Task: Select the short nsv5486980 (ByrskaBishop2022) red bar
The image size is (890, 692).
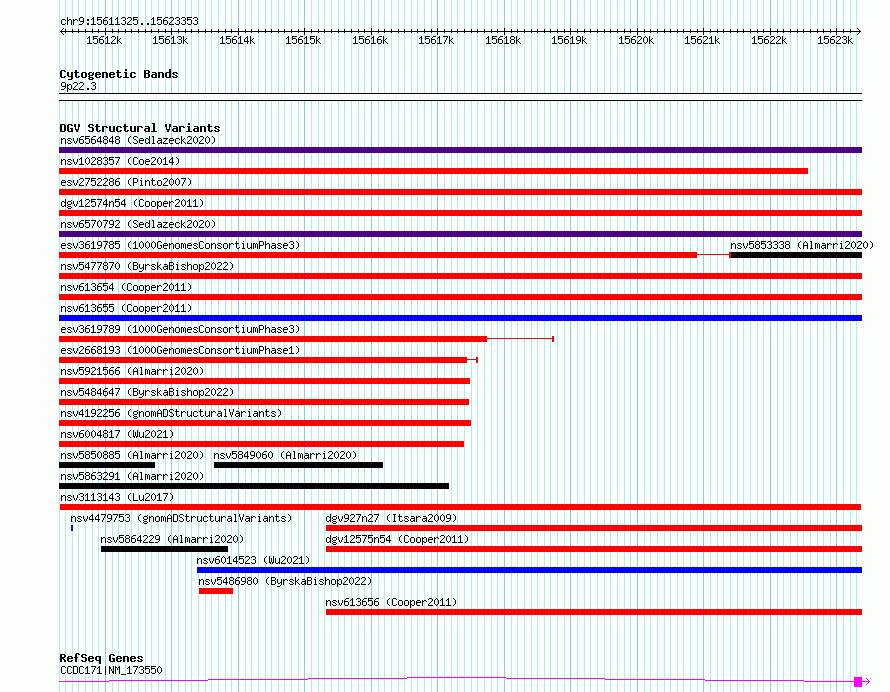Action: (216, 591)
